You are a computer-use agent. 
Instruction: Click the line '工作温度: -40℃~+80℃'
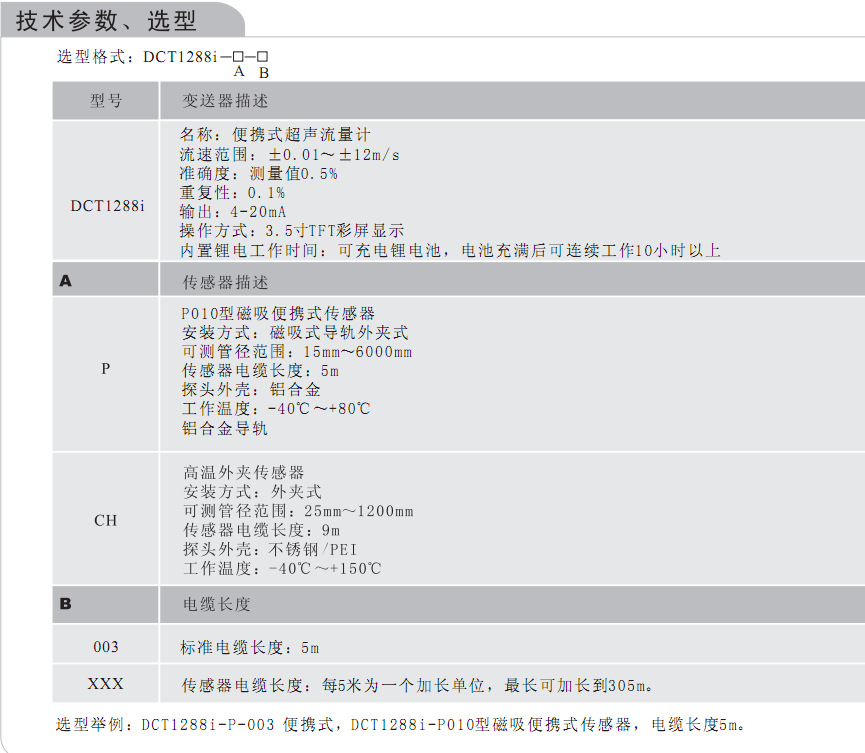tap(276, 409)
